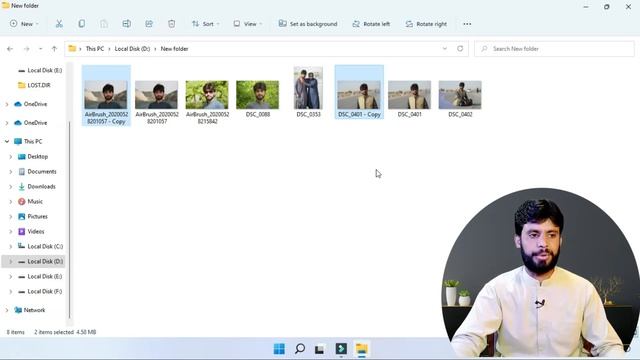Expand the Desktop tree node

tap(11, 156)
